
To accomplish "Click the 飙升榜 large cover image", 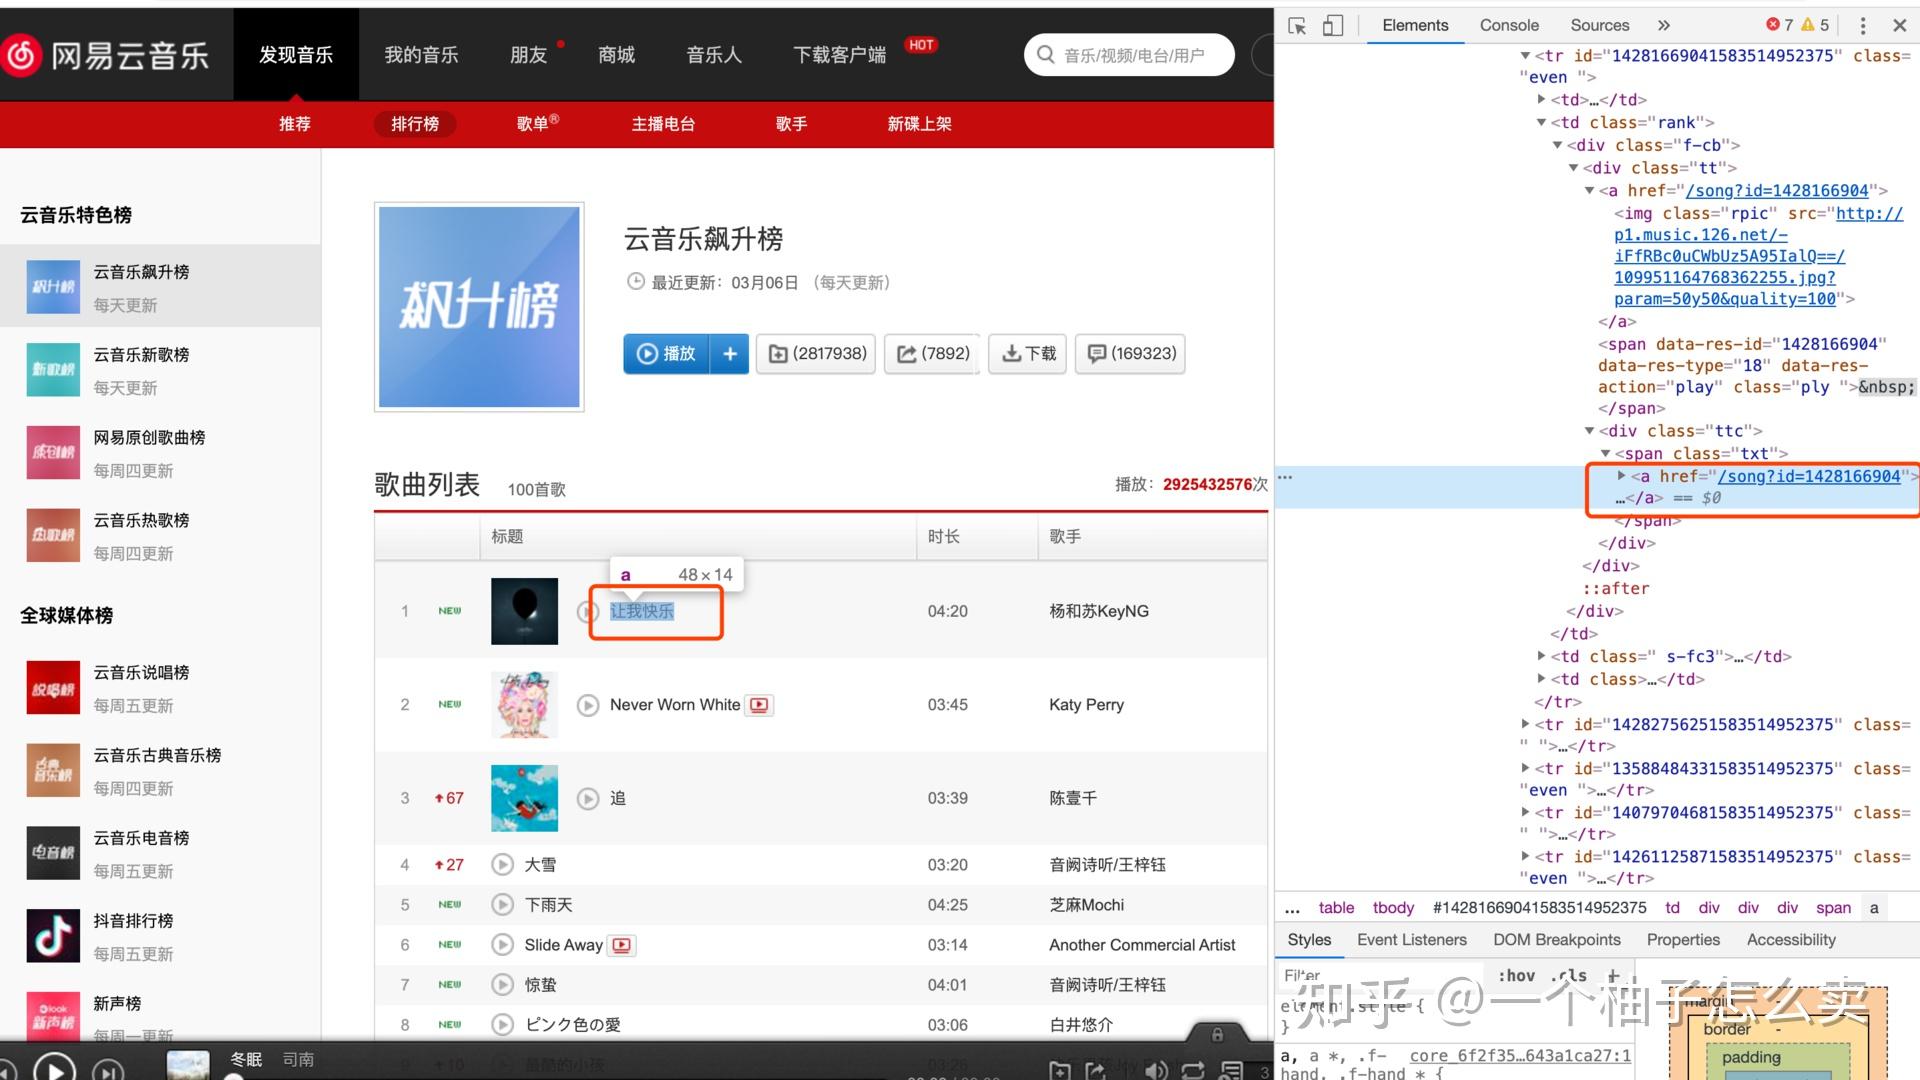I will point(479,307).
